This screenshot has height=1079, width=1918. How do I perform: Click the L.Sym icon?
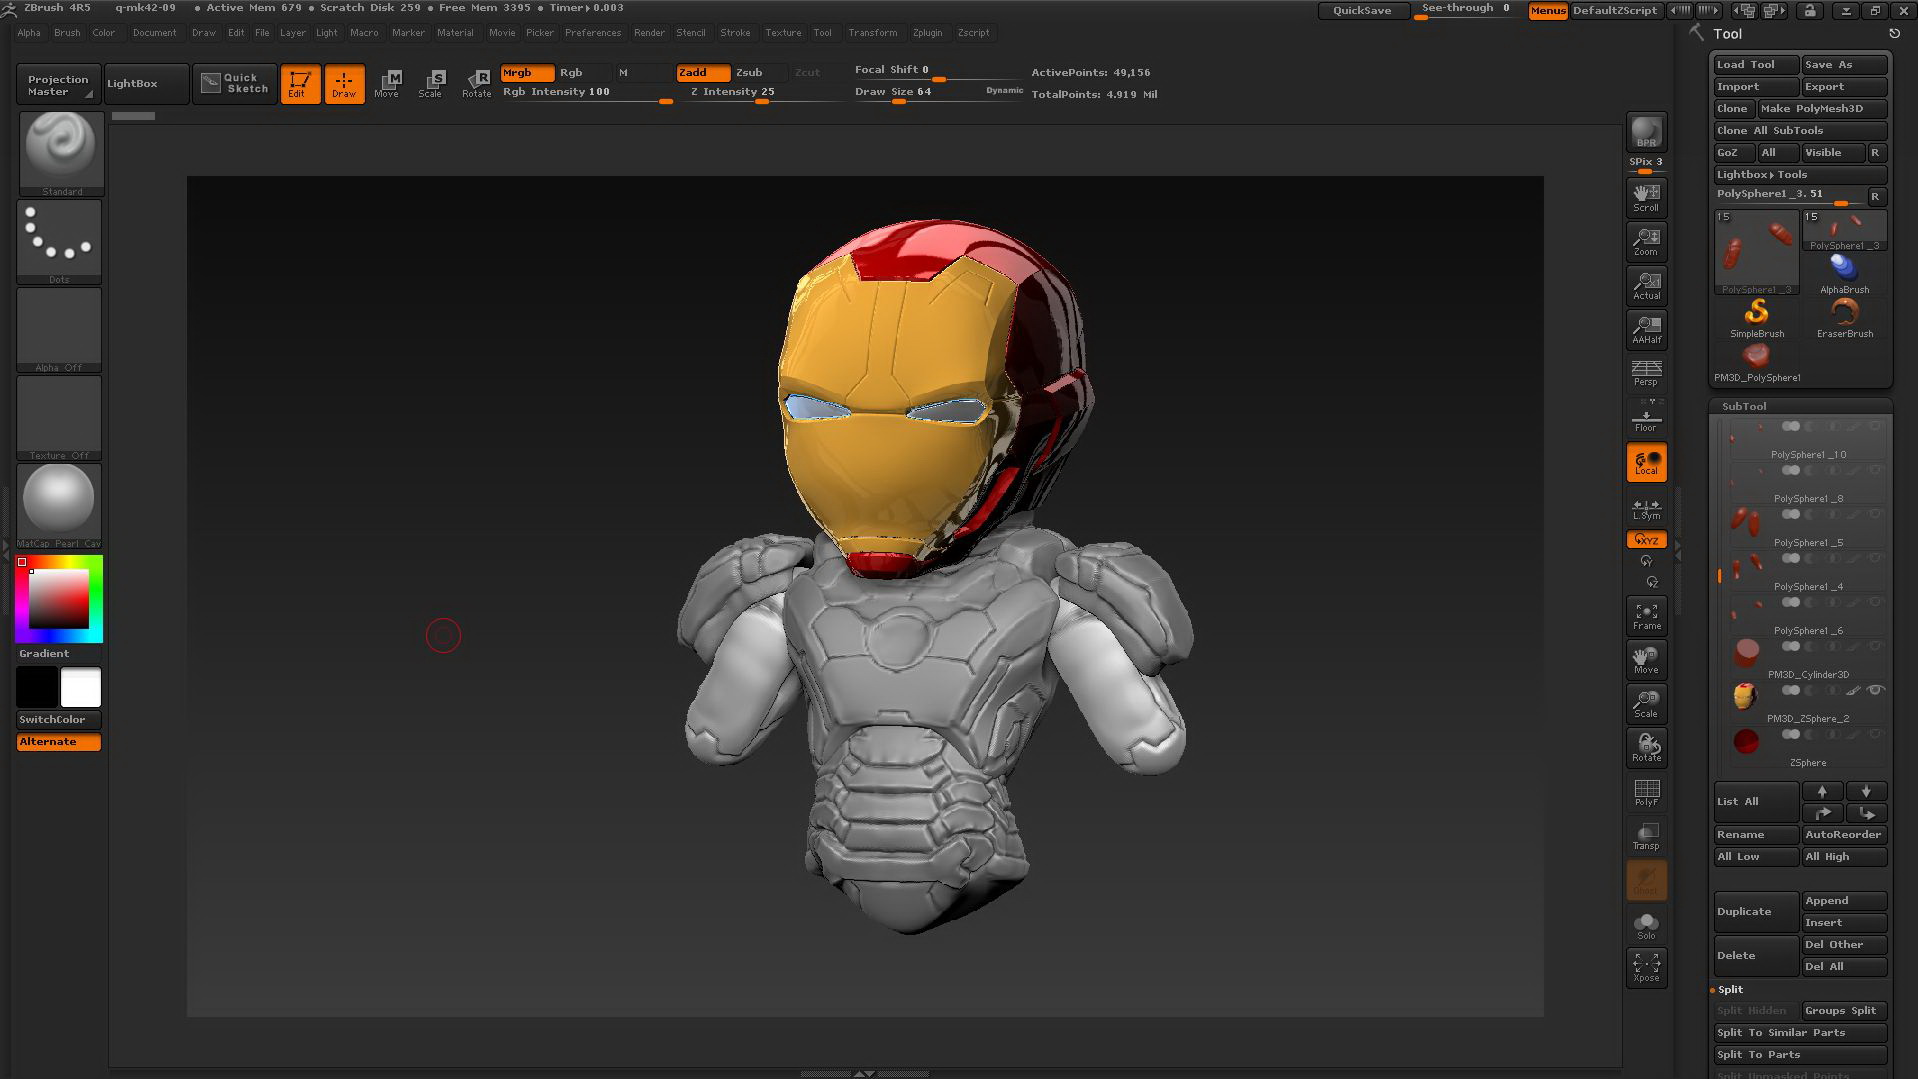pos(1646,509)
